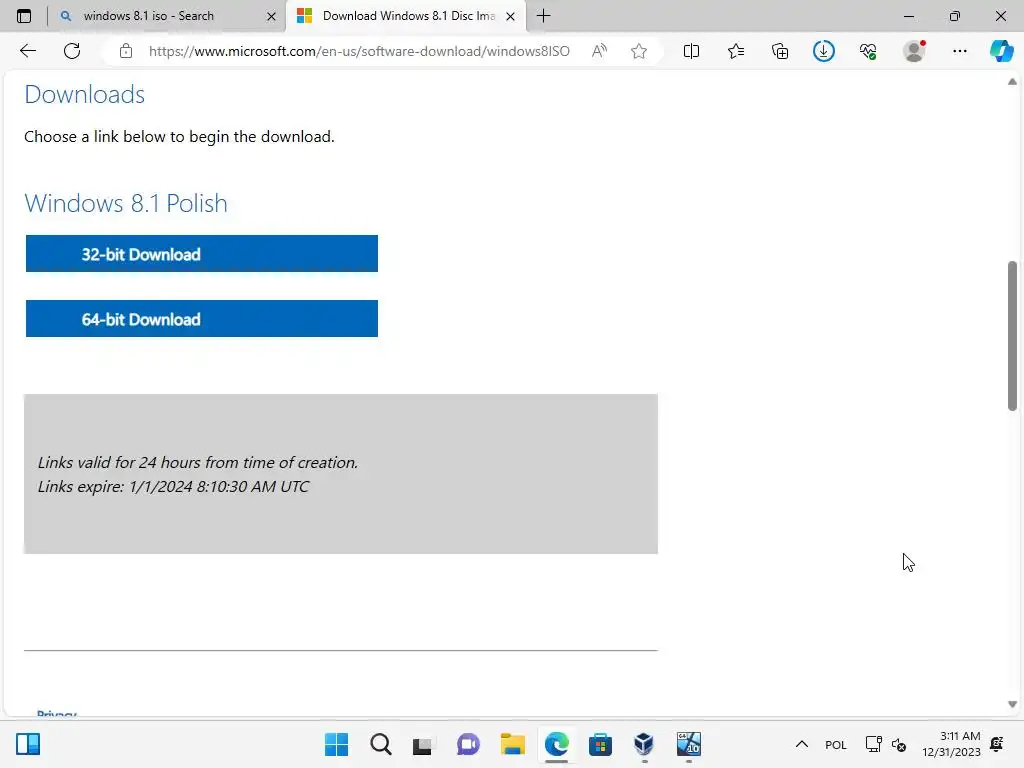The width and height of the screenshot is (1024, 768).
Task: Click Choose a link below text
Action: (179, 136)
